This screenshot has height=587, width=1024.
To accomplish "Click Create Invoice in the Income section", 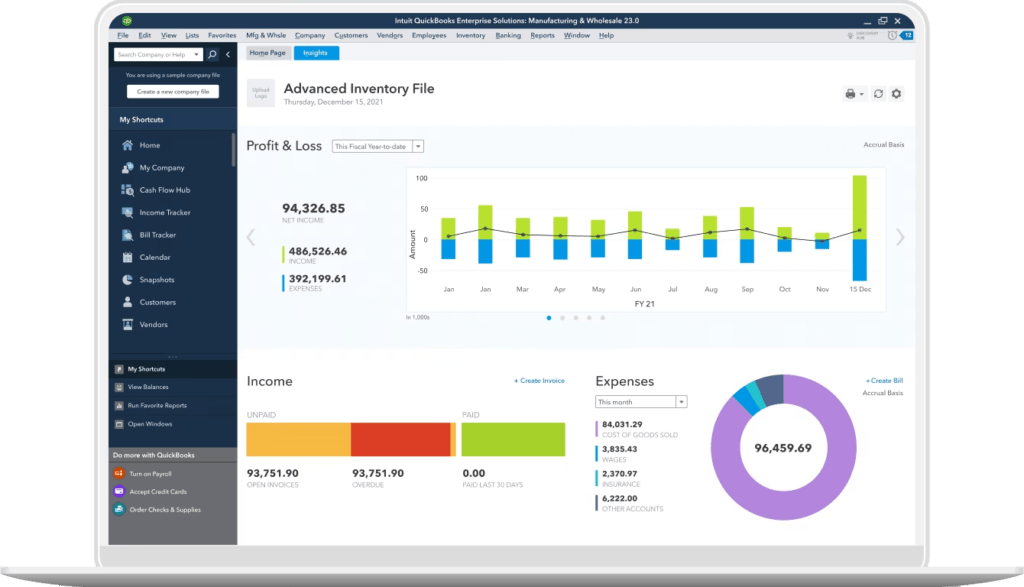I will pyautogui.click(x=540, y=380).
